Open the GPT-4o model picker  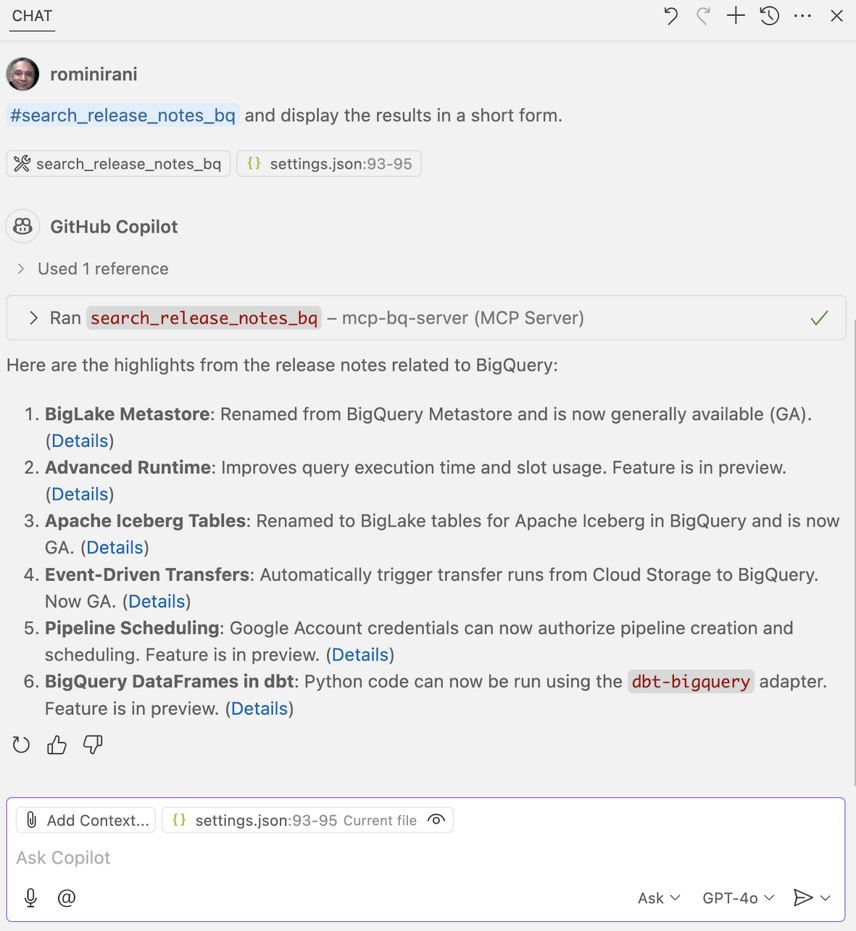click(737, 897)
